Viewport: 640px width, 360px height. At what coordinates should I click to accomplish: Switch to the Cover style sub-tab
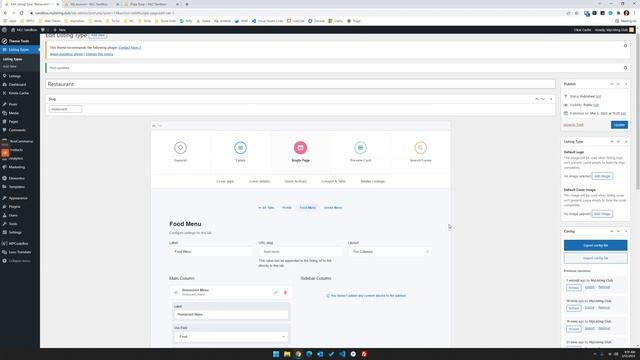(x=225, y=181)
